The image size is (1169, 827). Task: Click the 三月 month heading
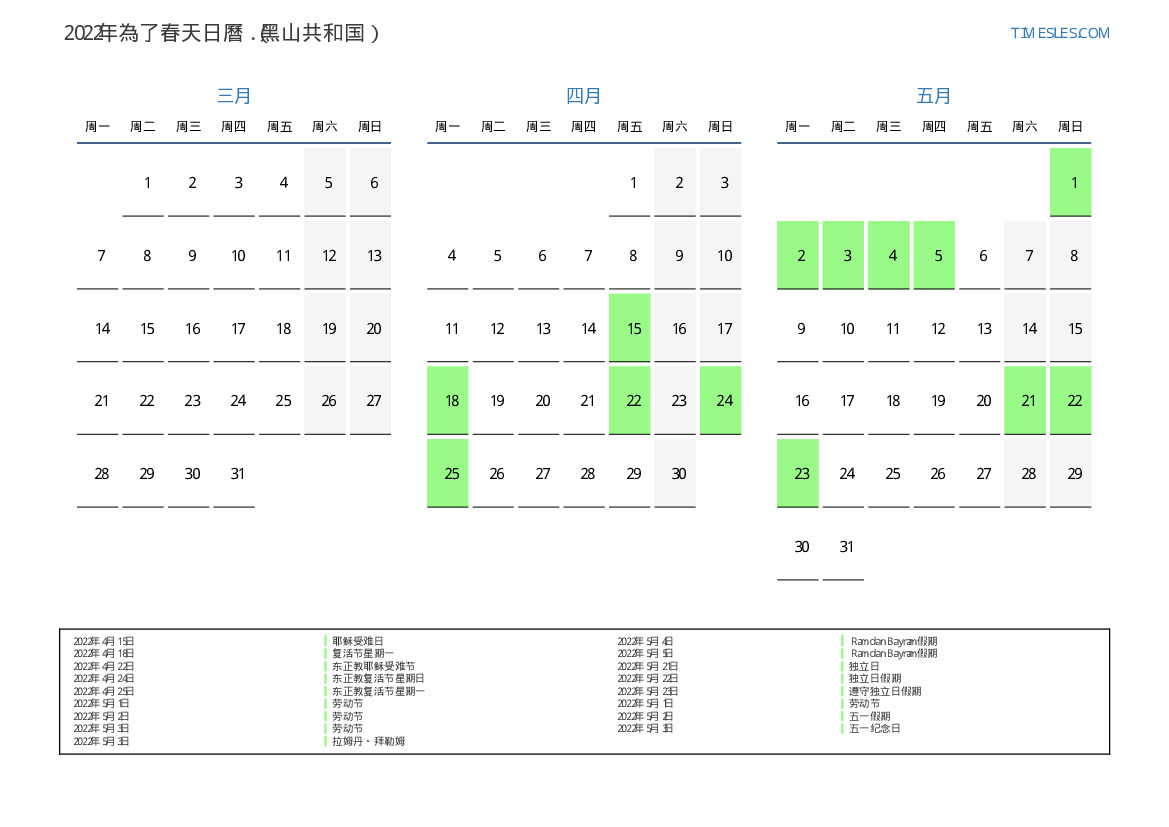pyautogui.click(x=234, y=96)
